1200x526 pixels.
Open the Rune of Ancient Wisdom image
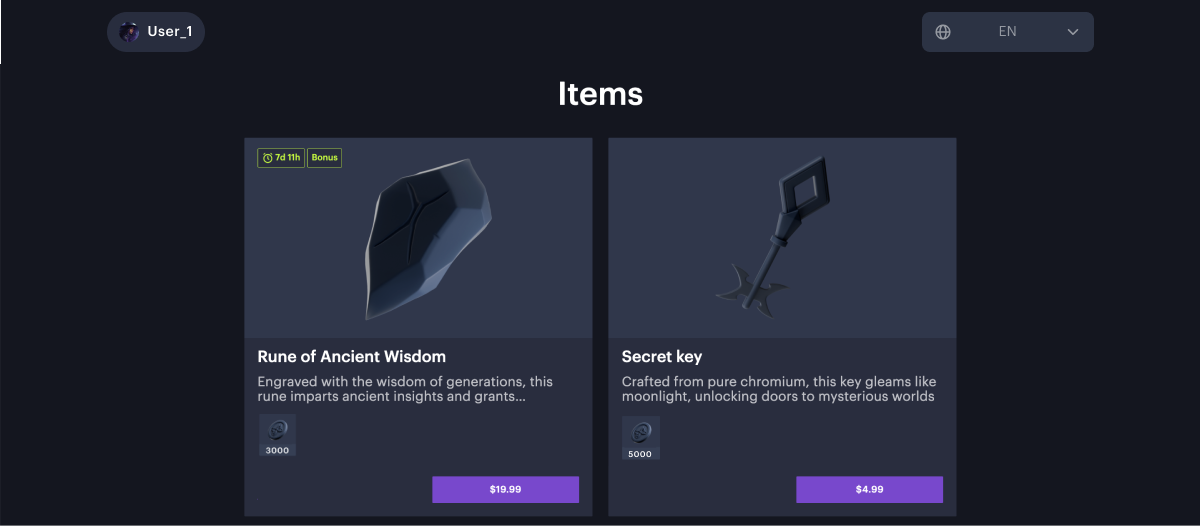(x=430, y=240)
